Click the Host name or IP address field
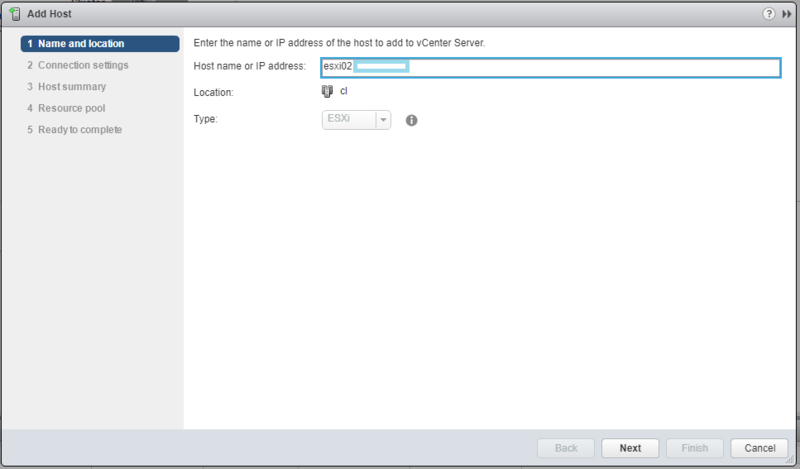This screenshot has height=469, width=800. tap(551, 67)
